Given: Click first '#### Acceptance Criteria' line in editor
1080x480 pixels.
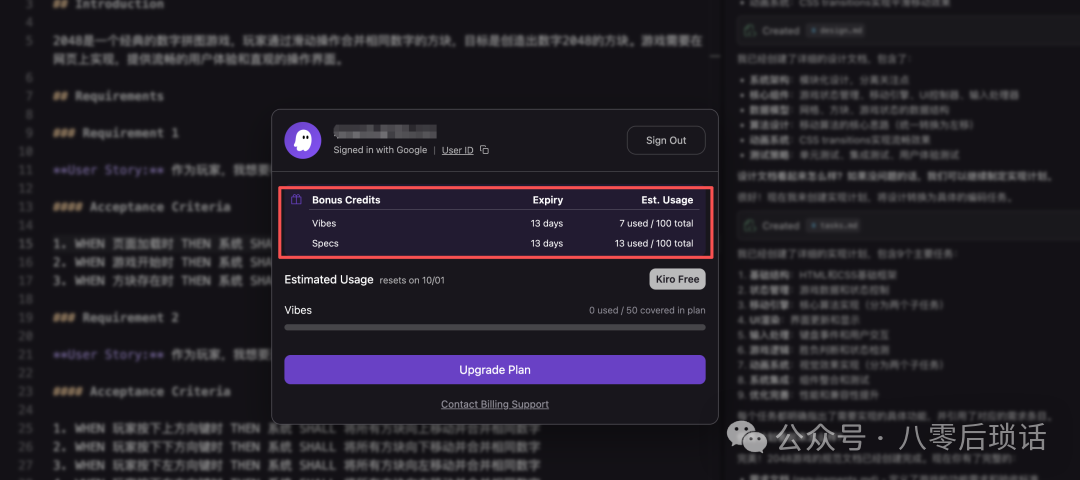Looking at the screenshot, I should pyautogui.click(x=141, y=207).
